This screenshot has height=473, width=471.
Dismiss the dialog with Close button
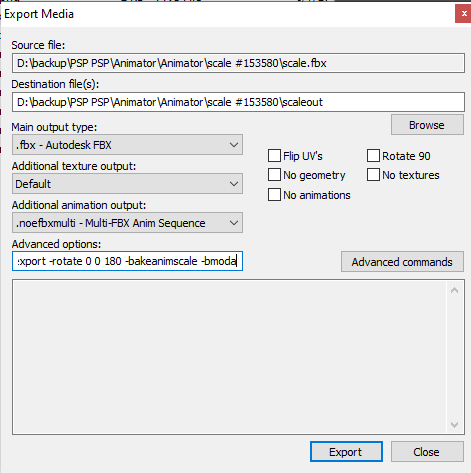click(x=427, y=452)
